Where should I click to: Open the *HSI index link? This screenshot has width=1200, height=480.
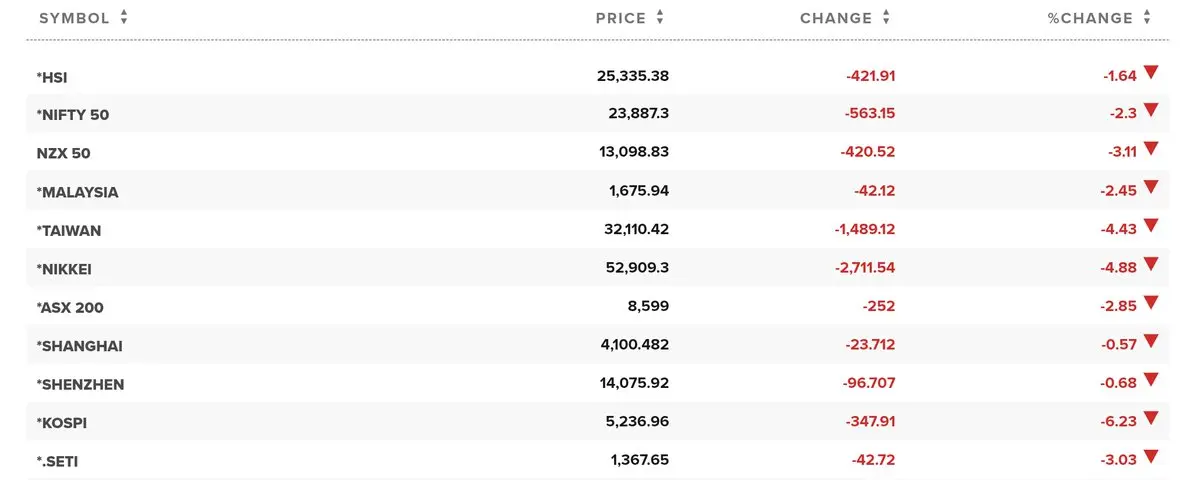tap(52, 77)
